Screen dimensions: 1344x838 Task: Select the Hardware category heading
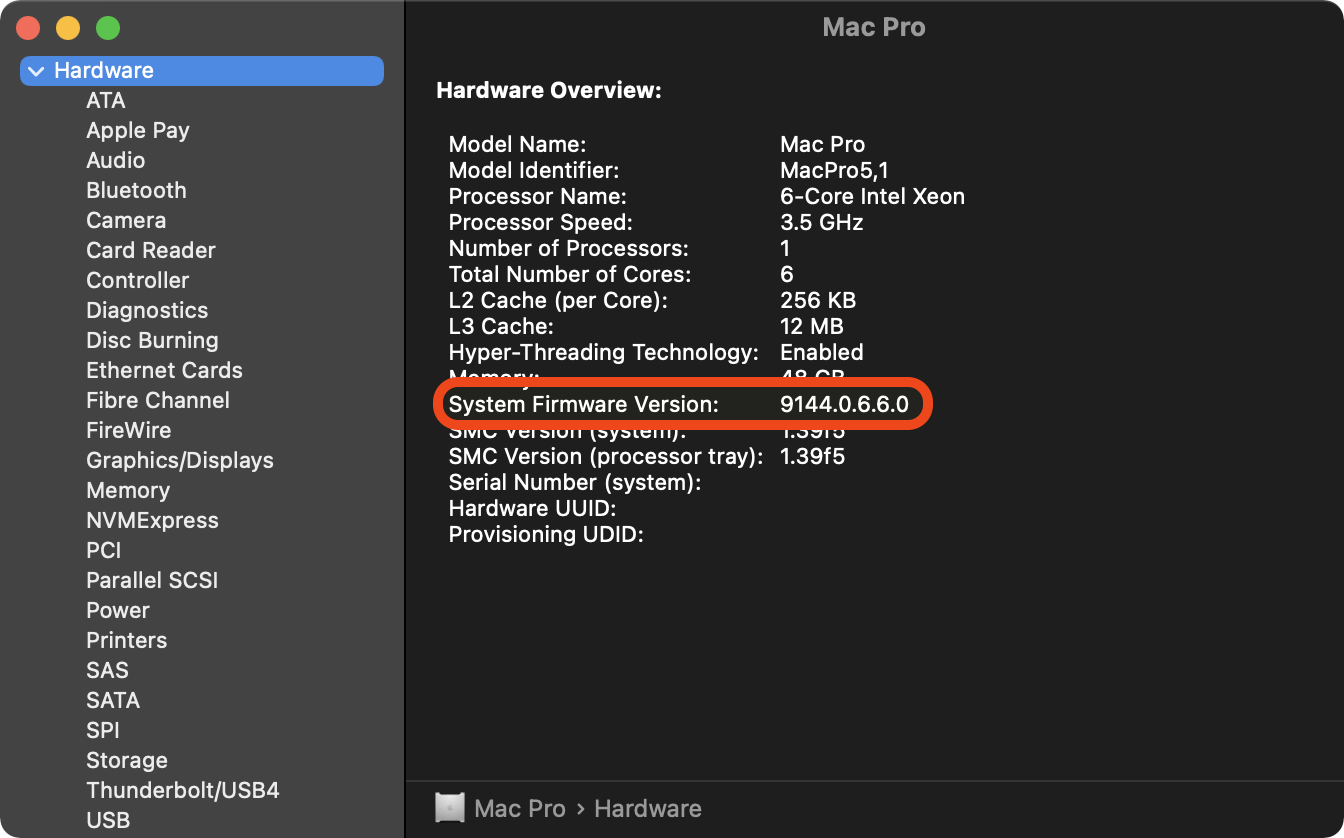[x=104, y=71]
